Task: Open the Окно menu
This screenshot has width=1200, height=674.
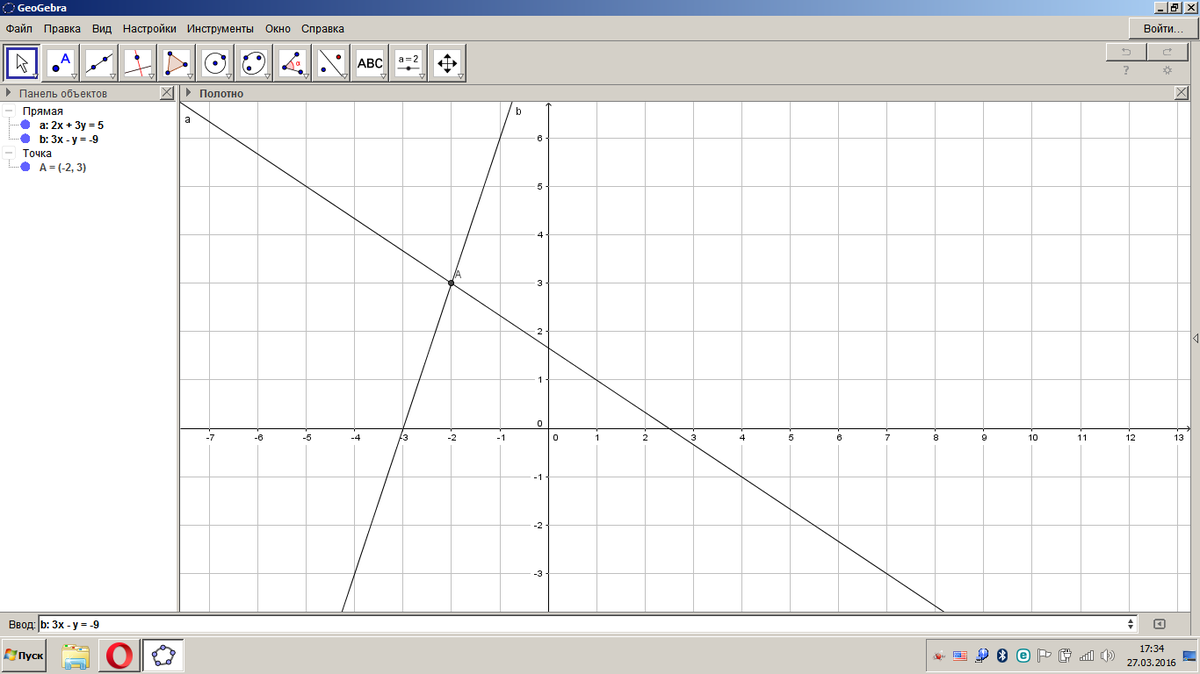Action: tap(278, 29)
